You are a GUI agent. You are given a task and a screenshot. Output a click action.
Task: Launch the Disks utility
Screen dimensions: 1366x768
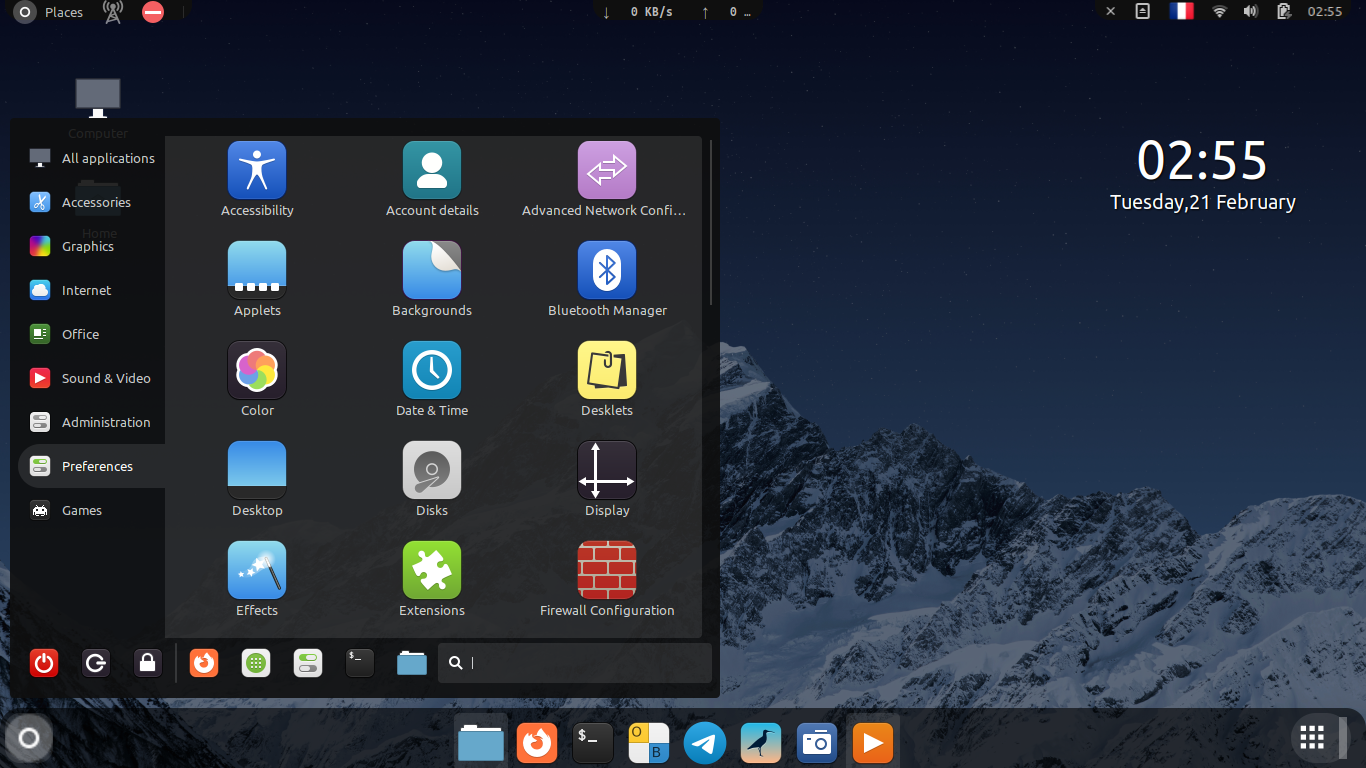tap(432, 480)
